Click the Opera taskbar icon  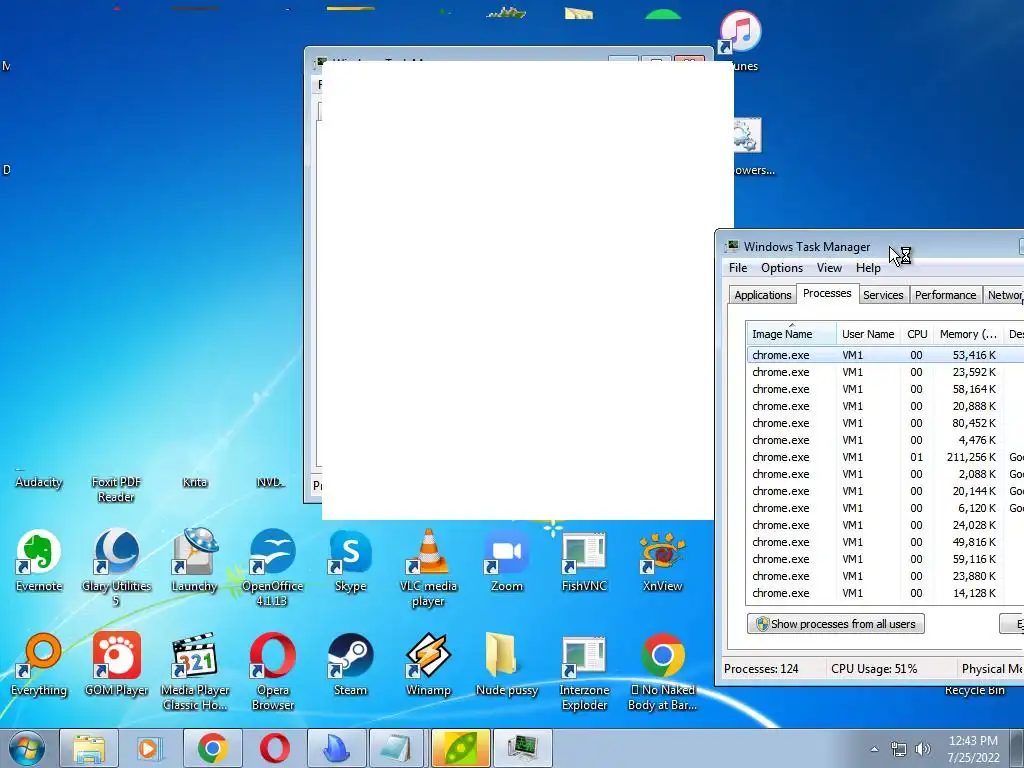coord(274,748)
